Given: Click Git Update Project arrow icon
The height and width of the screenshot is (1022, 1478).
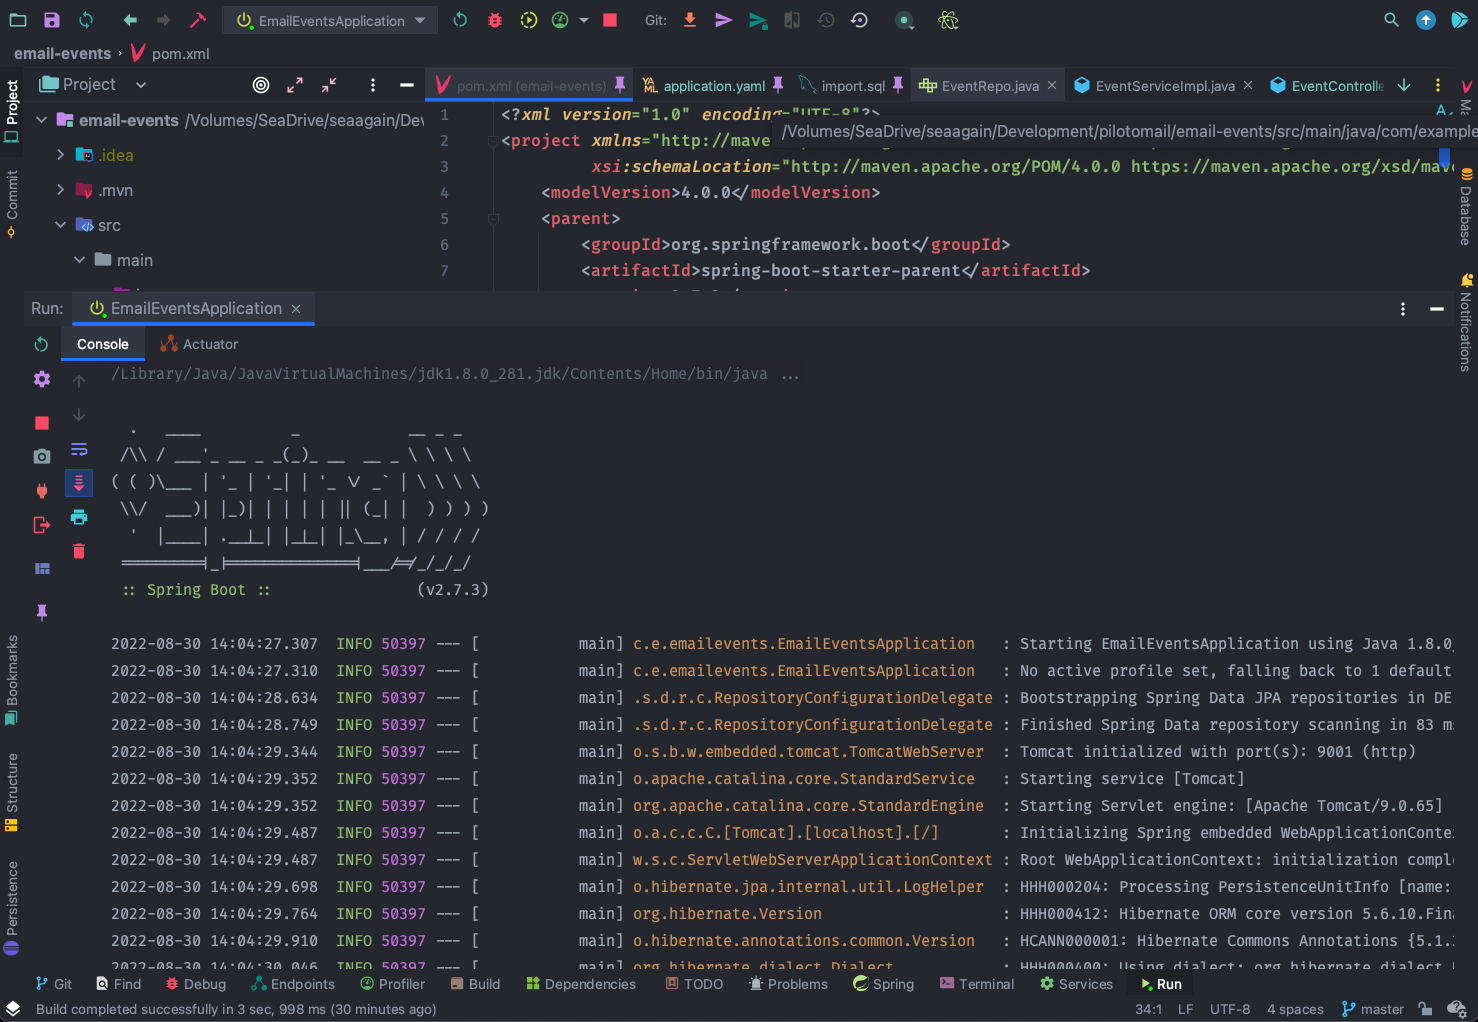Looking at the screenshot, I should [x=689, y=20].
